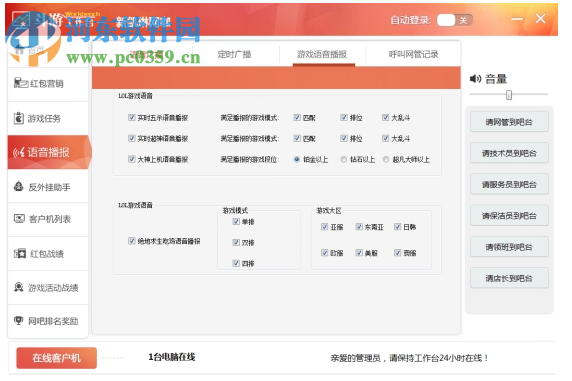Click the 请店长到吧台 button

point(509,278)
